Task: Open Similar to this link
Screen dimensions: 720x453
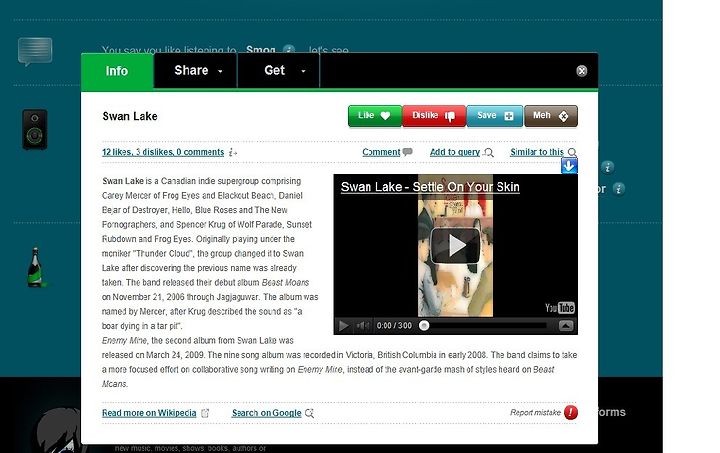Action: click(x=537, y=152)
